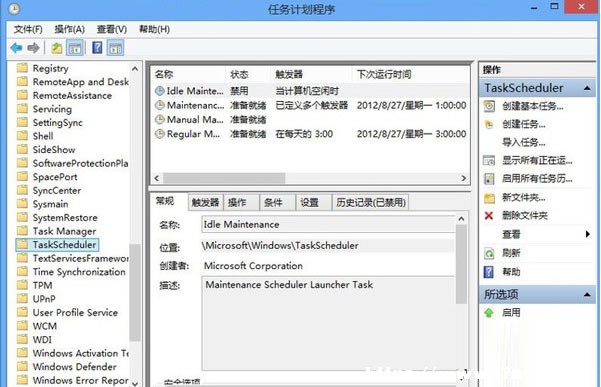
Task: Collapse the TaskScheduler actions section
Action: (x=587, y=88)
